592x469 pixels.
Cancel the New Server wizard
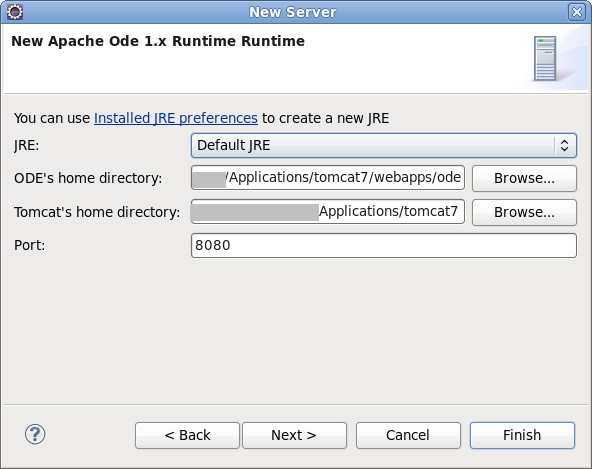[408, 435]
